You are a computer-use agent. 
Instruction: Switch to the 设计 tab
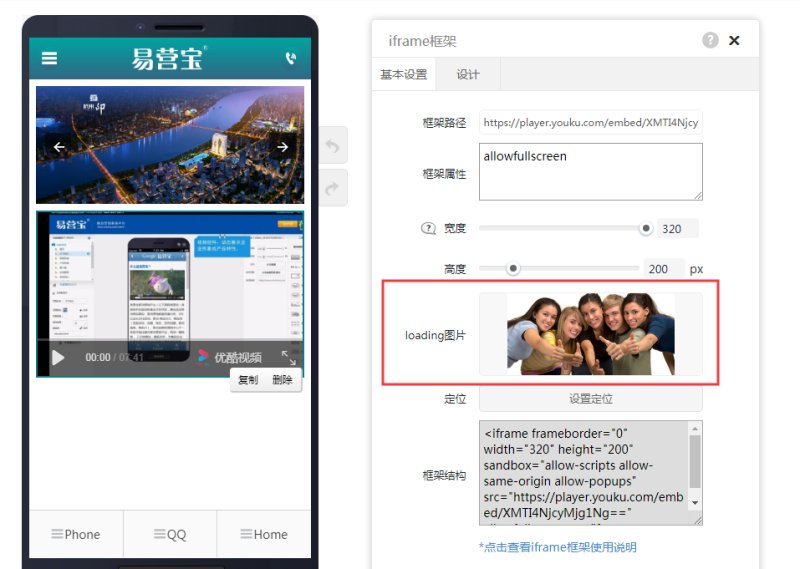[x=468, y=75]
